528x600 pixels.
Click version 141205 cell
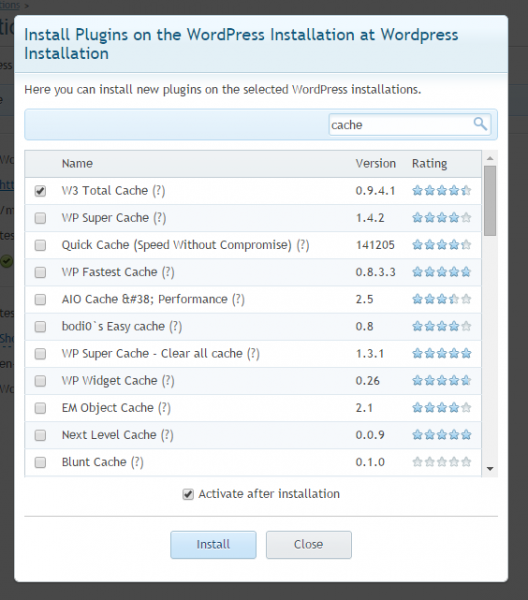(x=375, y=245)
